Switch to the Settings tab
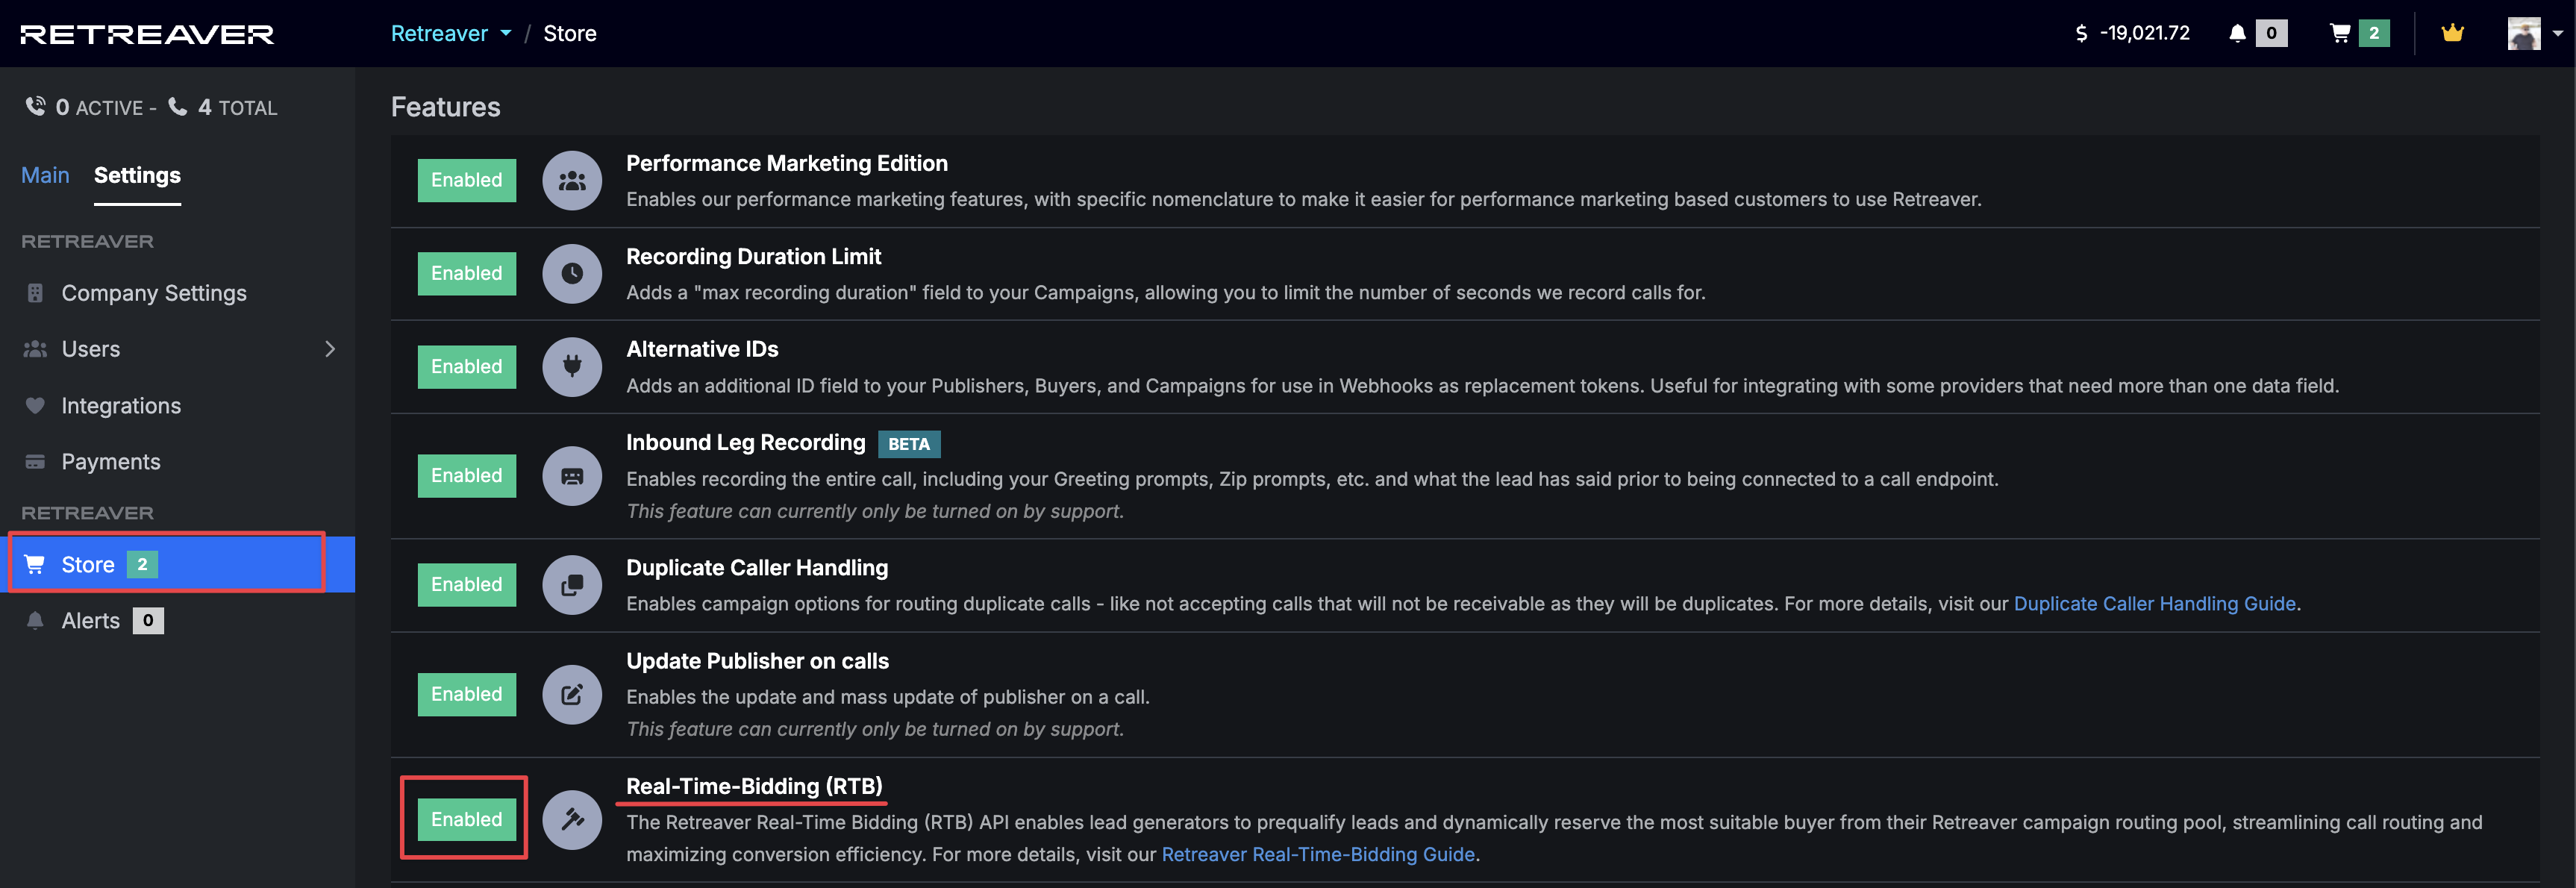This screenshot has width=2576, height=888. pyautogui.click(x=137, y=175)
